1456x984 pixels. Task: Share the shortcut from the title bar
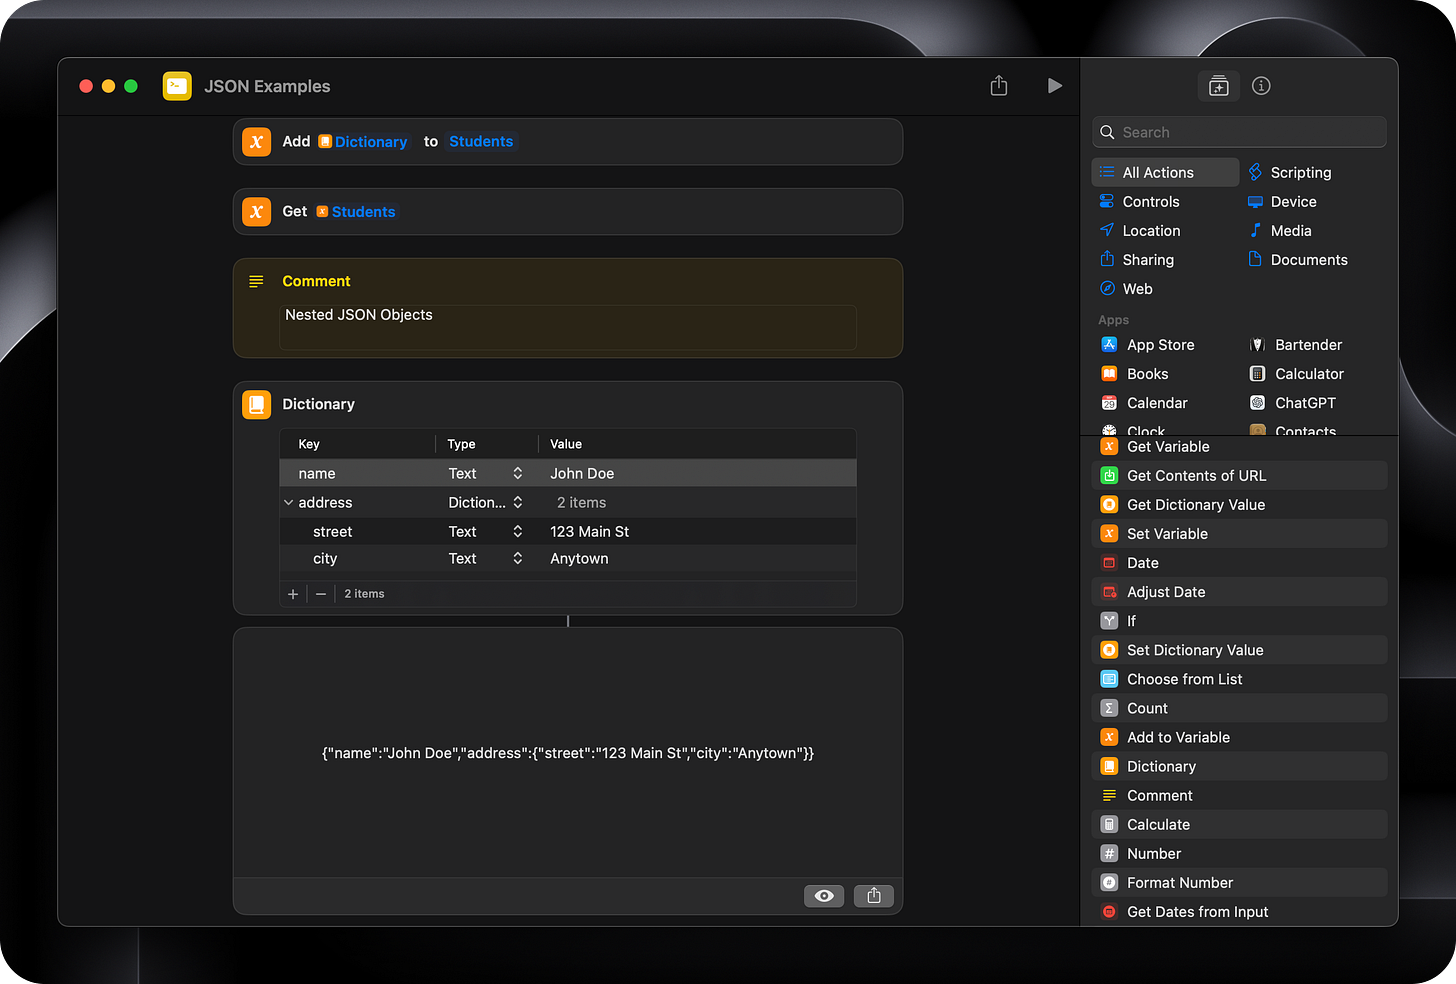pos(998,86)
